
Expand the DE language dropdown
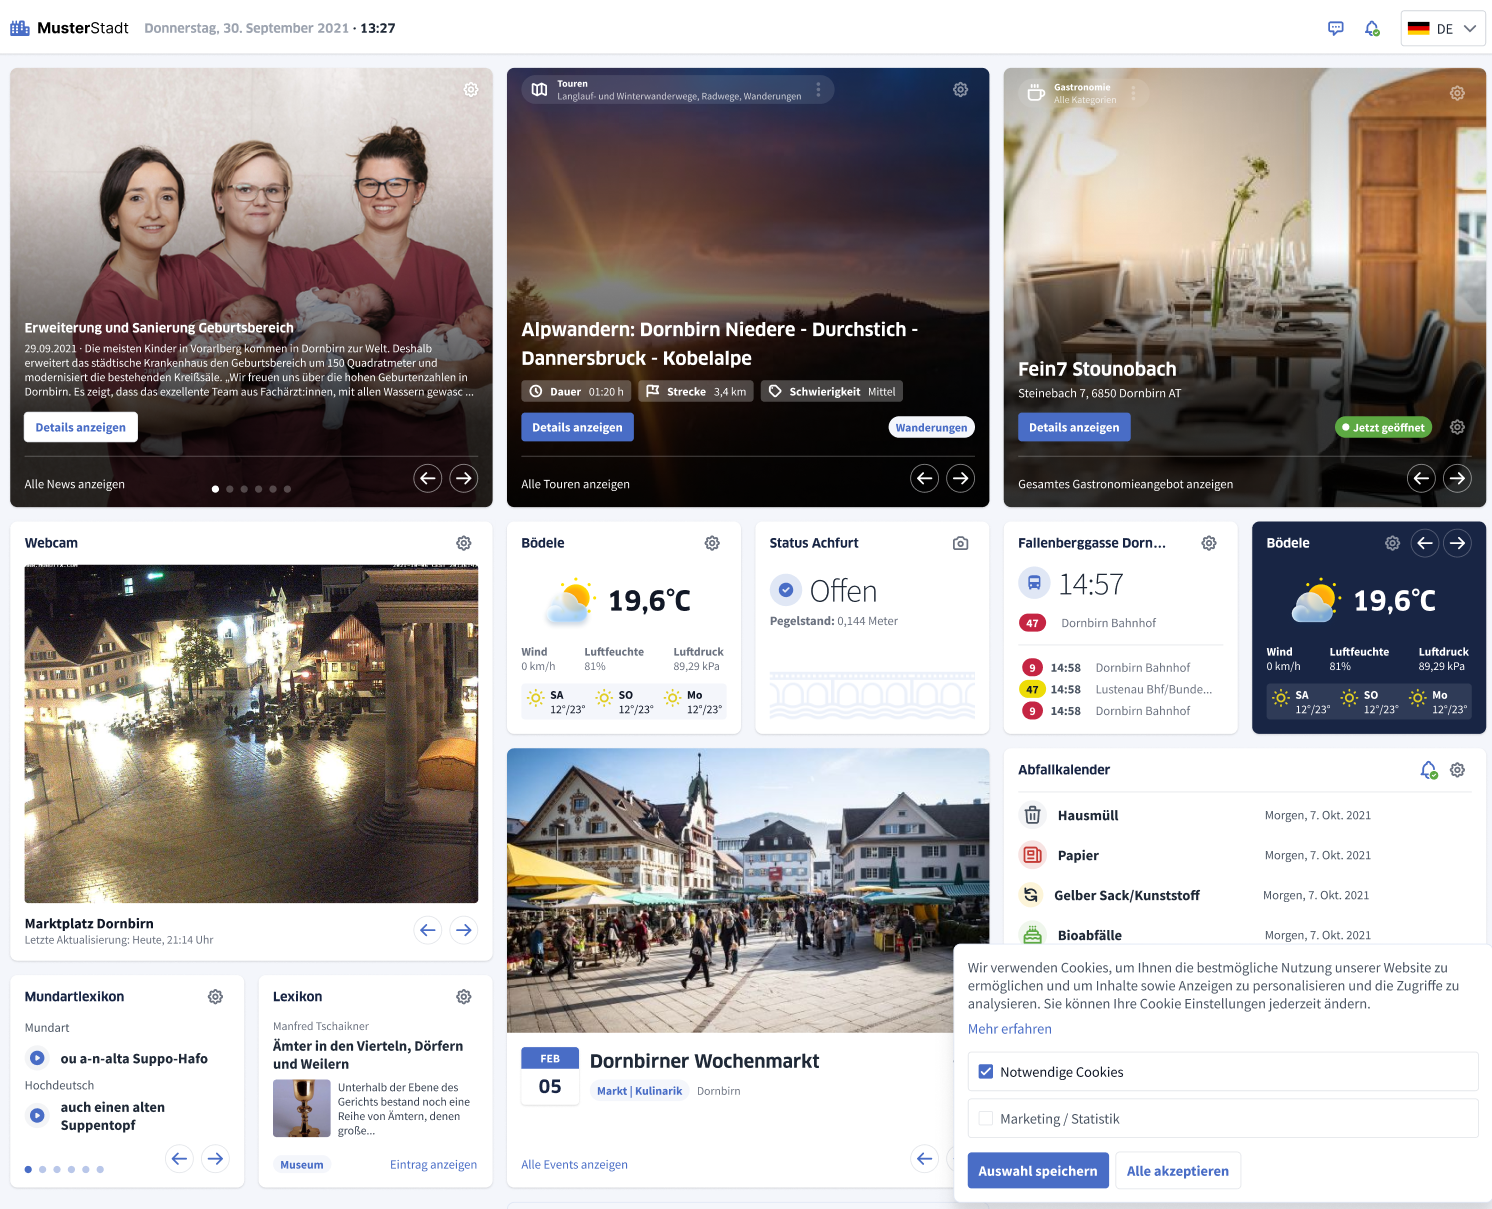pos(1443,28)
